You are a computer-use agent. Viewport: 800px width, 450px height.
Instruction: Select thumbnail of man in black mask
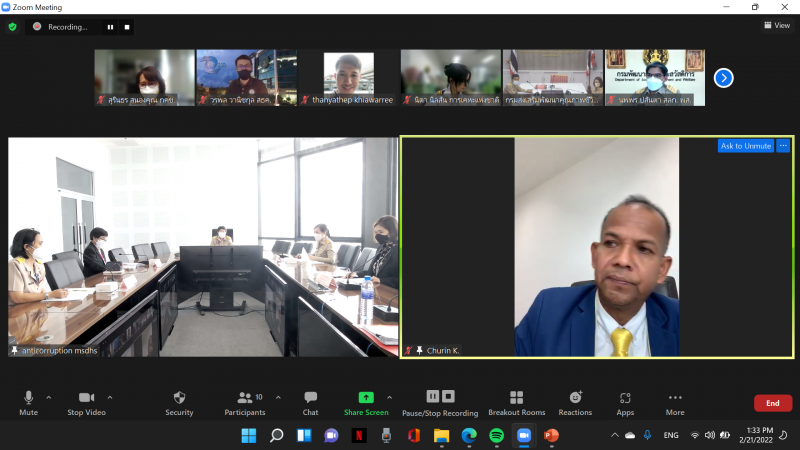coord(246,78)
